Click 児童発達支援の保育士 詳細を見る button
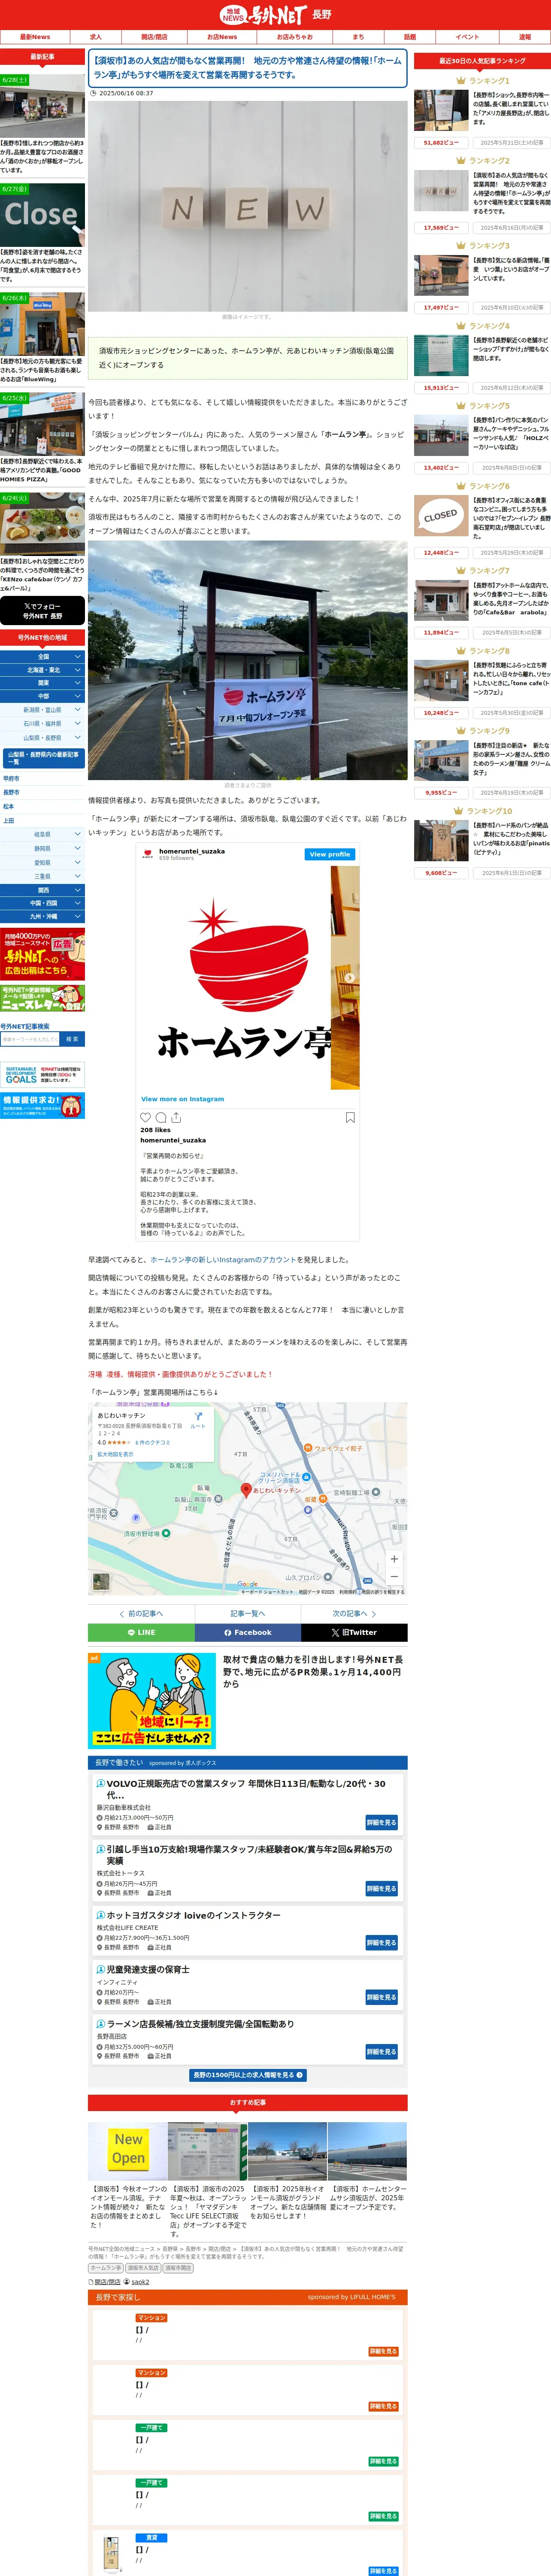The width and height of the screenshot is (551, 2576). pyautogui.click(x=382, y=1997)
